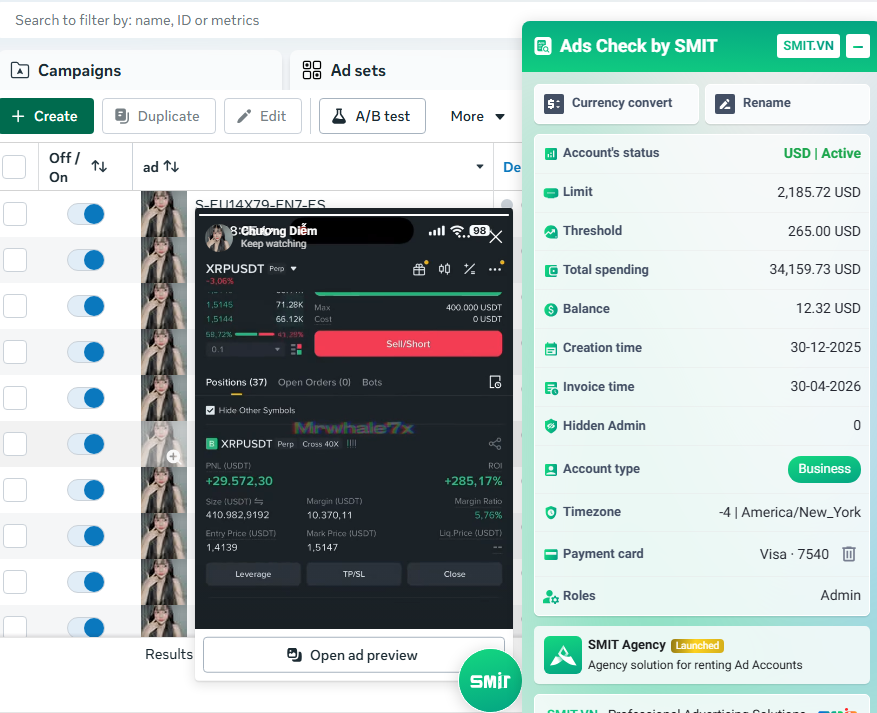Turn off the toggle on the hovered ad row

(86, 444)
